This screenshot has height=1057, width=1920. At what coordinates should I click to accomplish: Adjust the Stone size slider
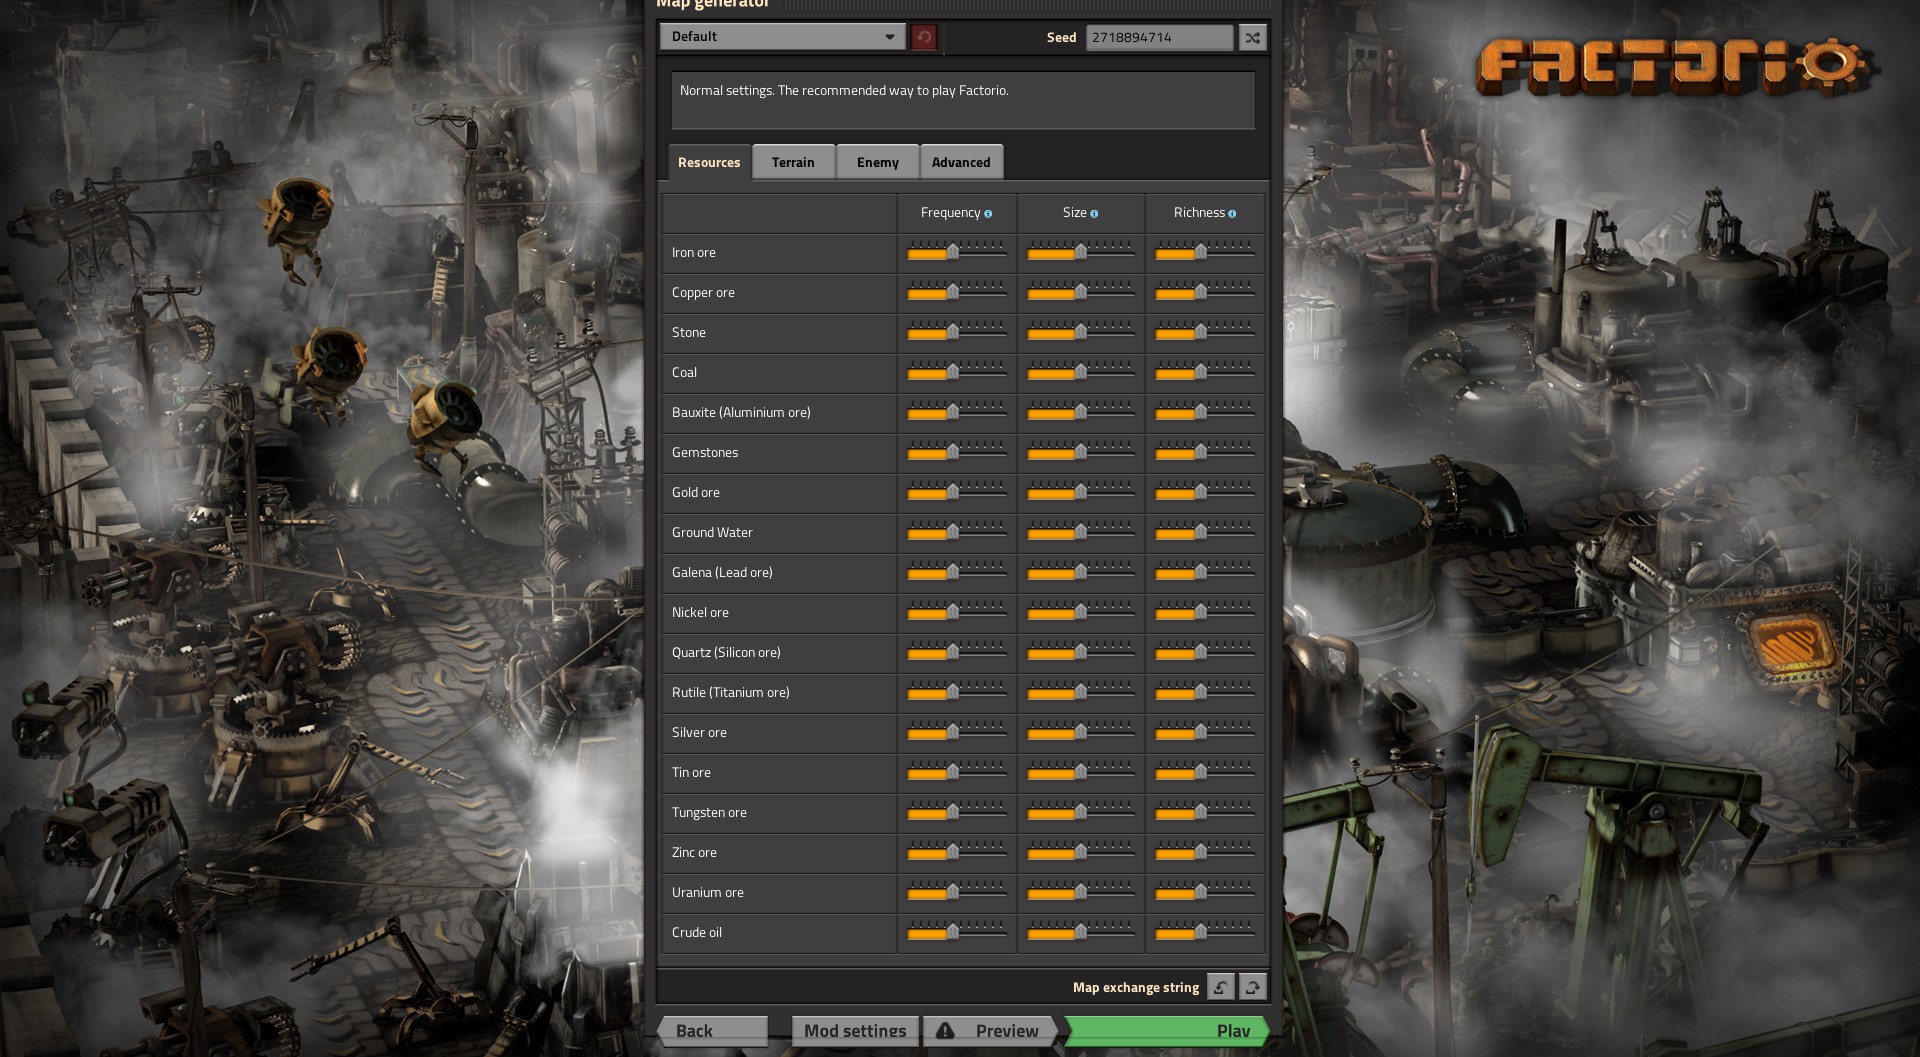(x=1081, y=332)
